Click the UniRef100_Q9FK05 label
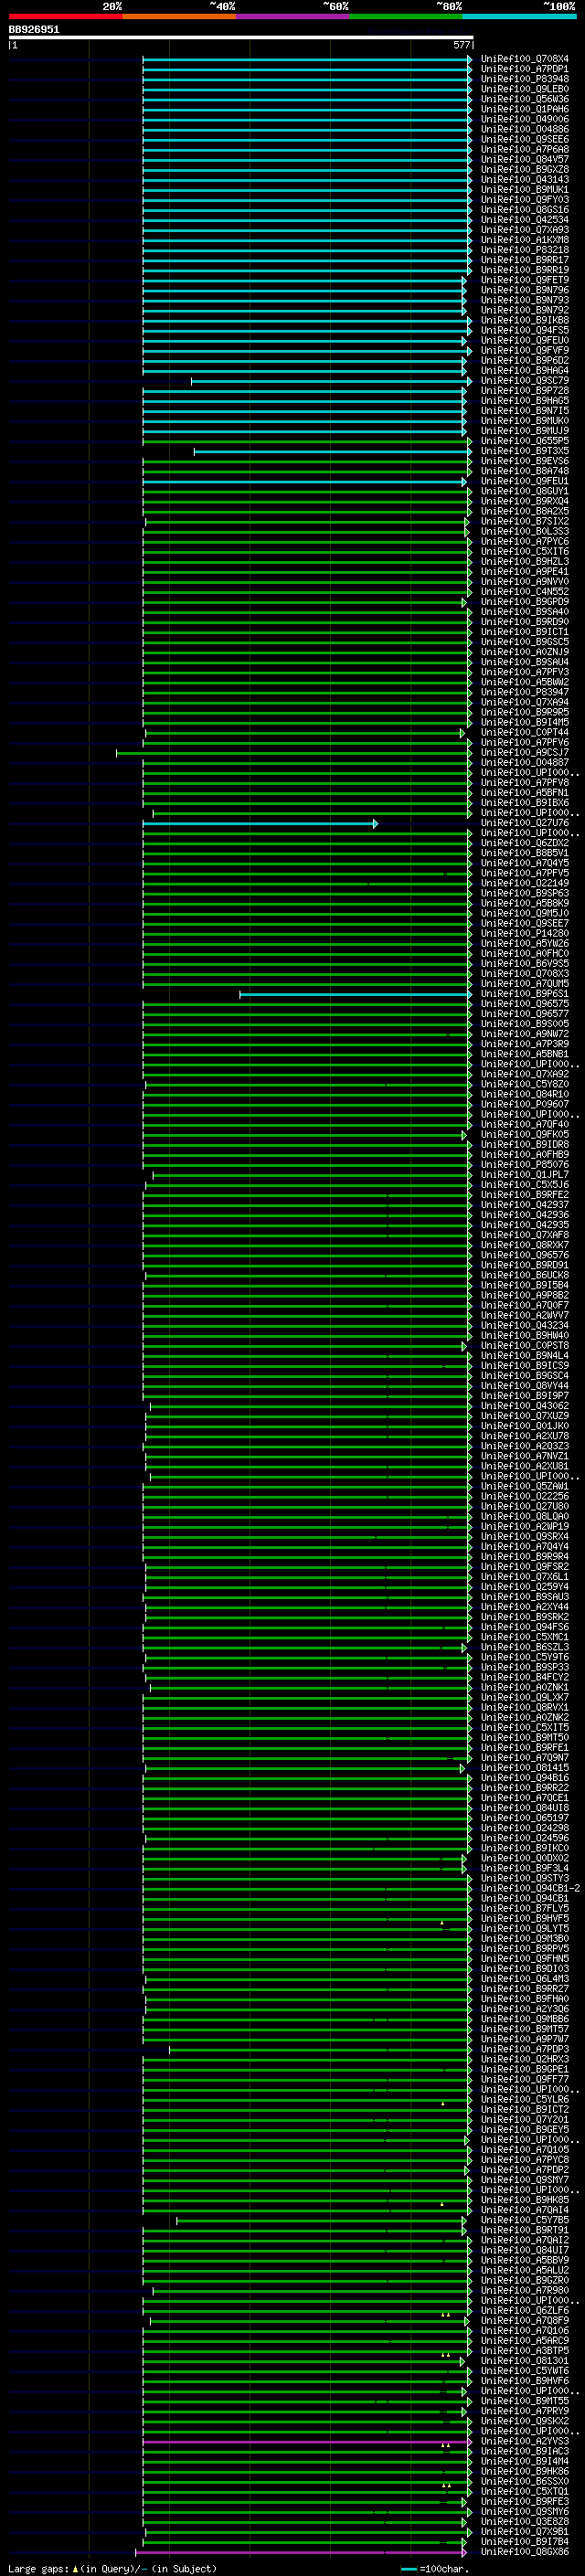585x2576 pixels. pos(525,1135)
